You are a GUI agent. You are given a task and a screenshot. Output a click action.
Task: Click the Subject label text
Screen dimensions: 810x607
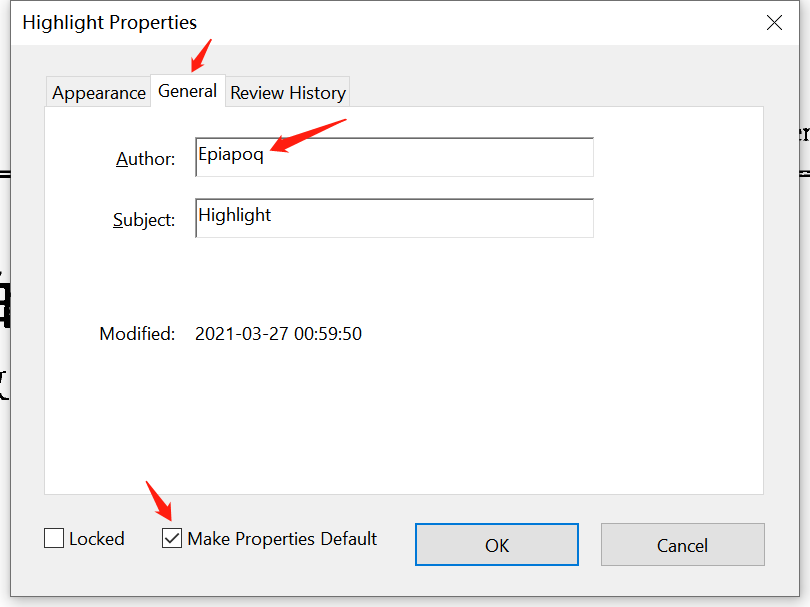(x=144, y=220)
